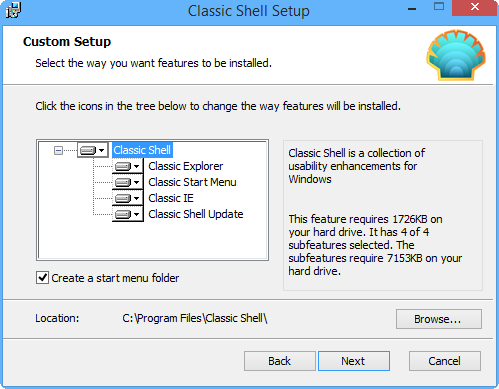
Task: Go Back to previous setup step
Action: coord(280,361)
